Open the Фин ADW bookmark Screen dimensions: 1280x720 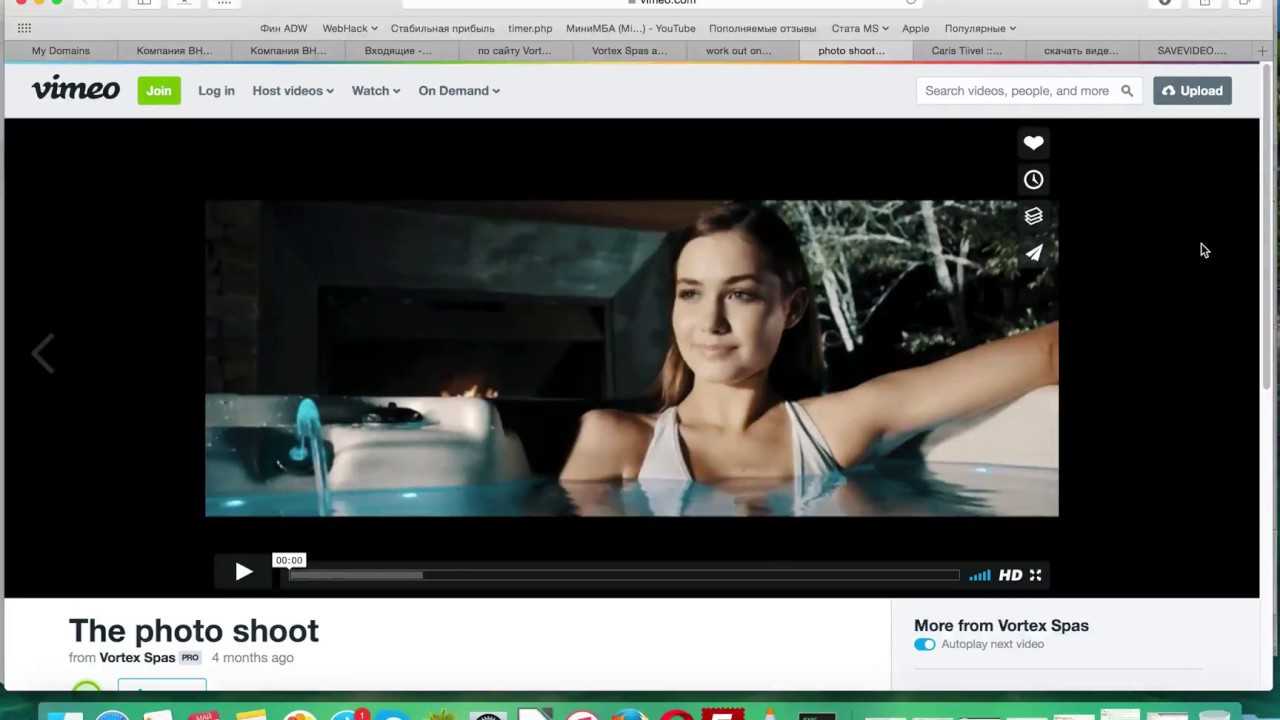pos(284,28)
